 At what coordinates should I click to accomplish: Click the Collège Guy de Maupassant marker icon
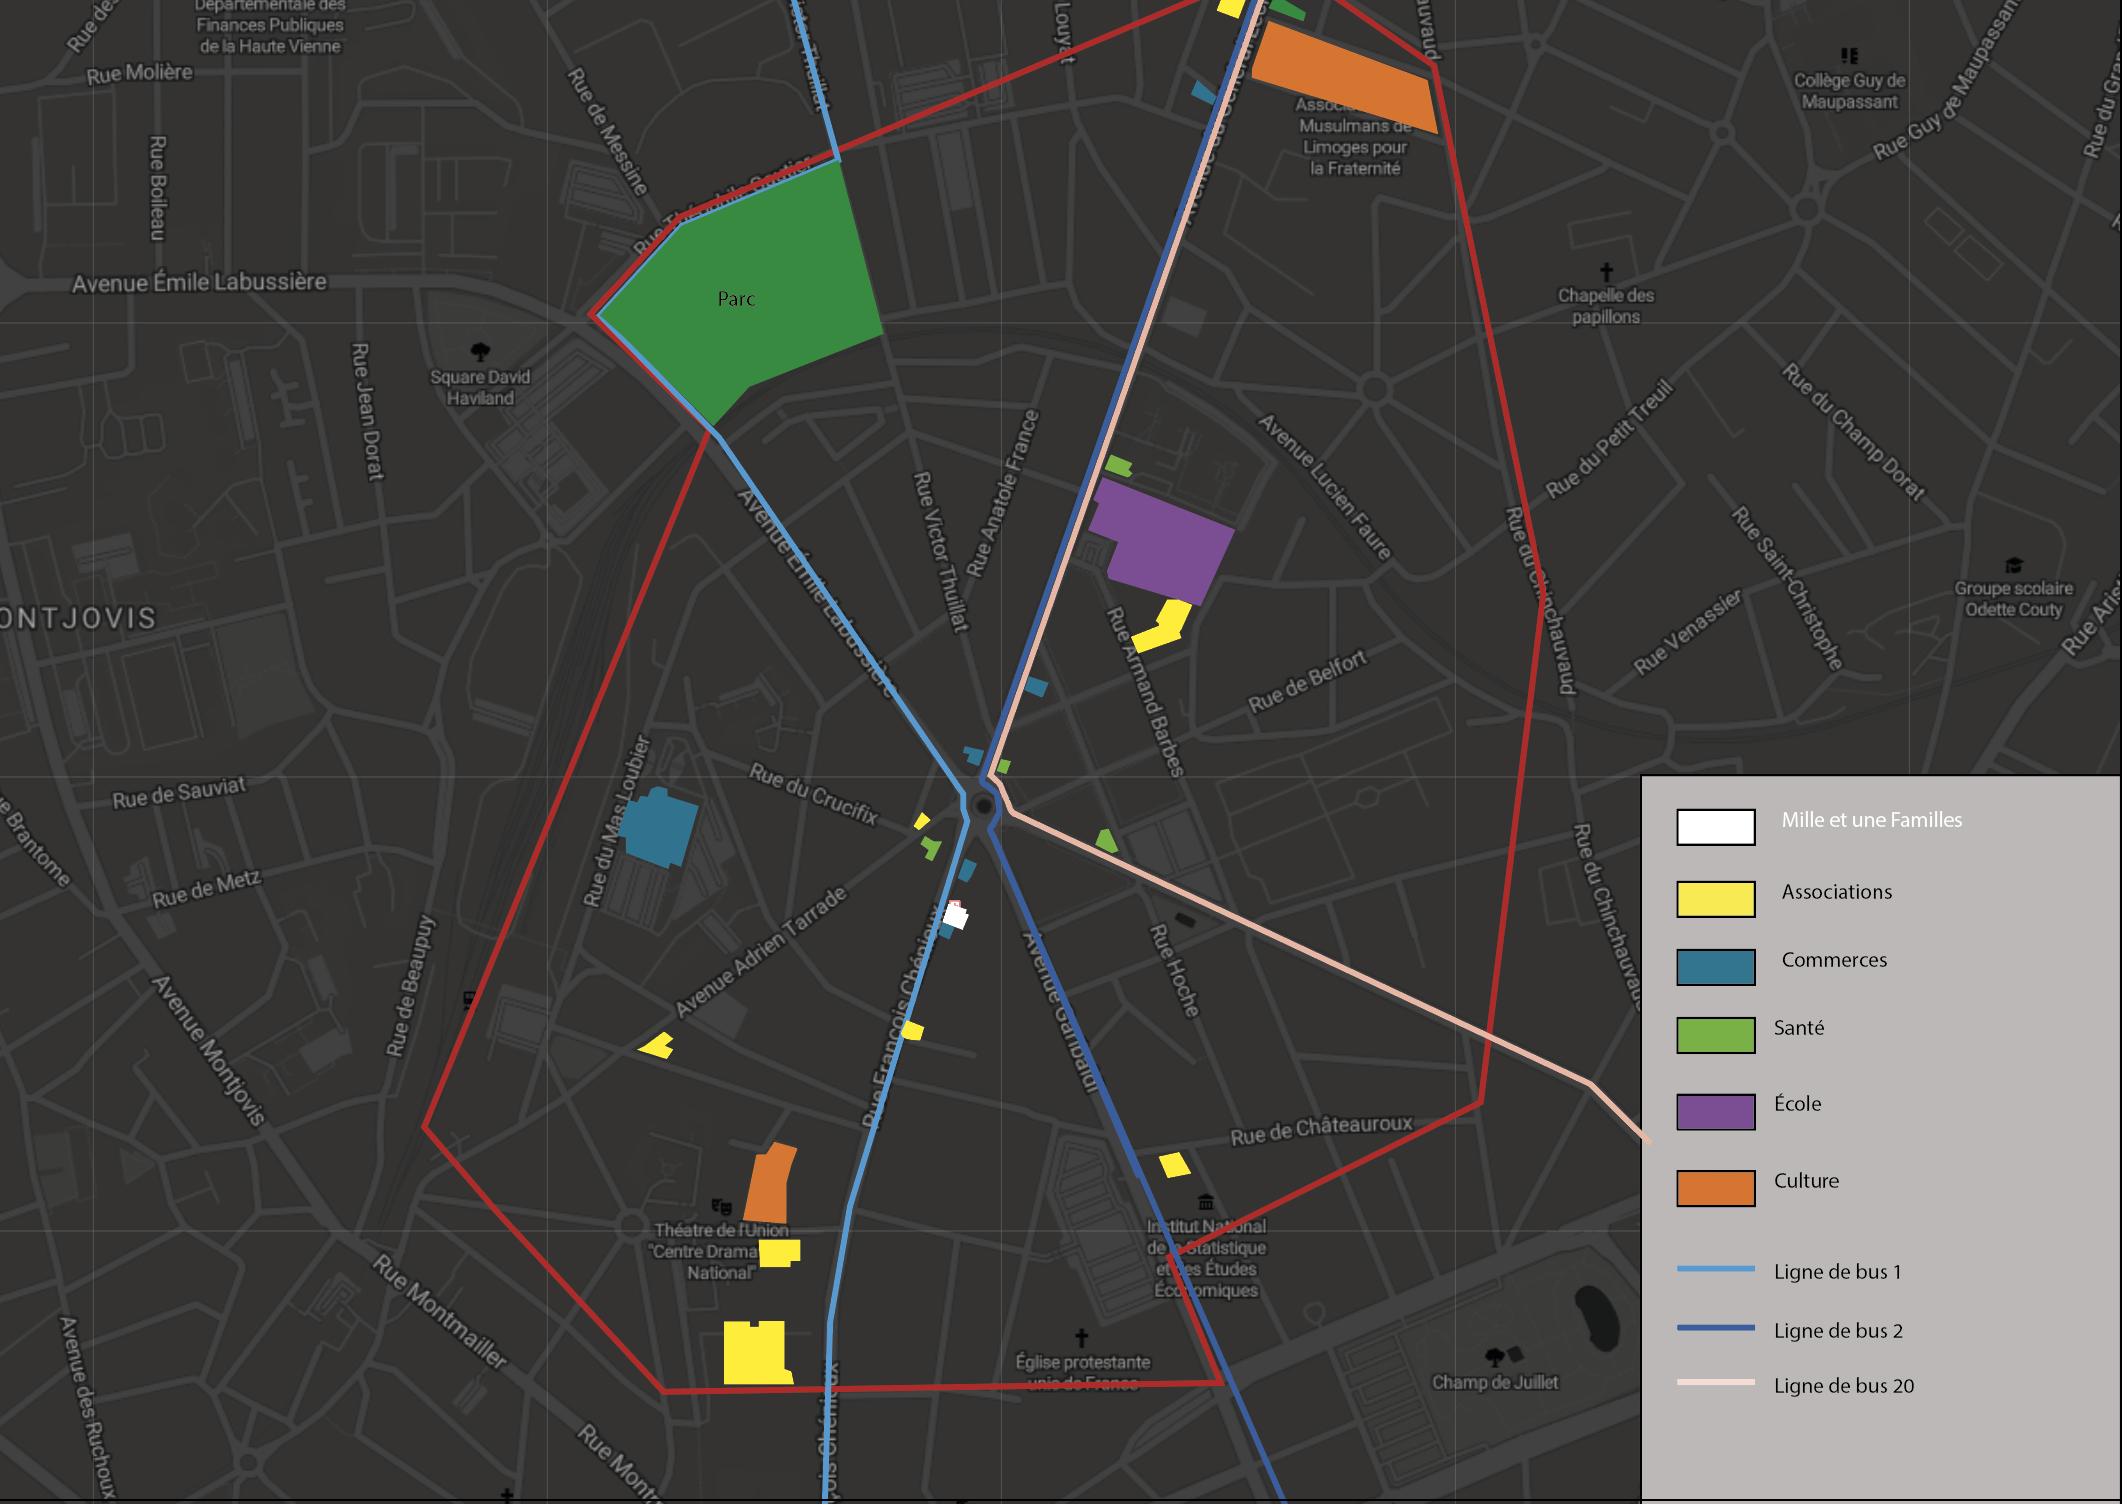point(1849,56)
